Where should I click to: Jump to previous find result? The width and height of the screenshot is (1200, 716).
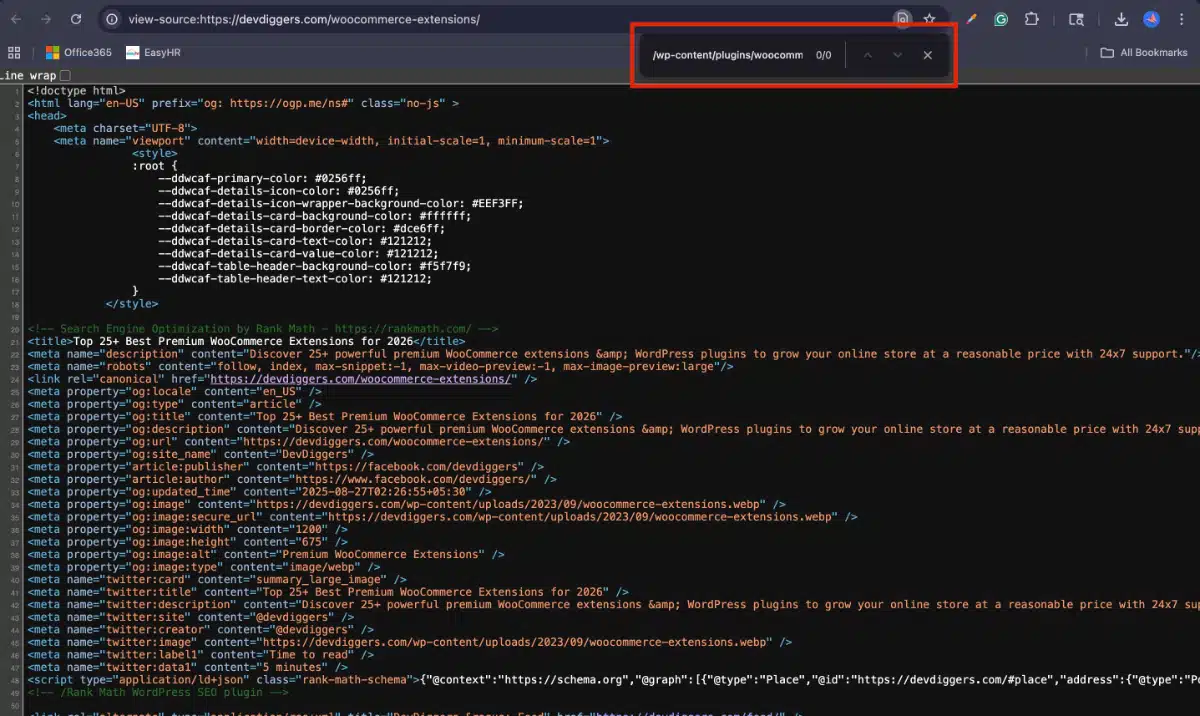867,55
